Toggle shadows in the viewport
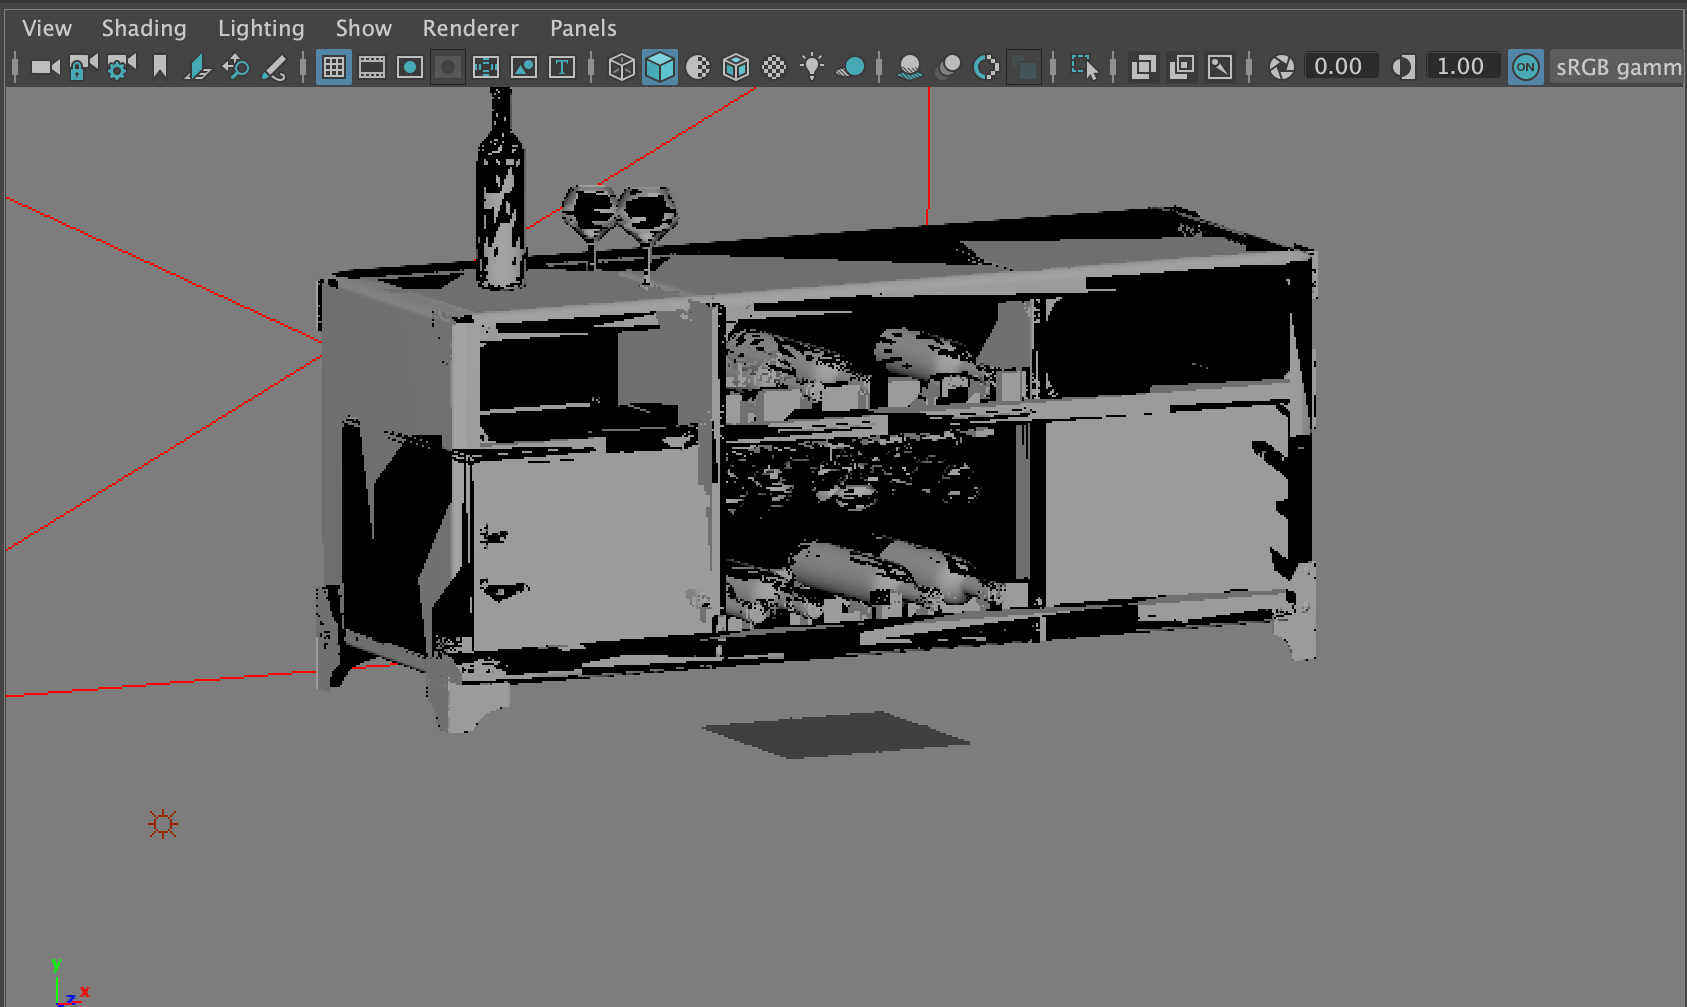 tap(851, 66)
